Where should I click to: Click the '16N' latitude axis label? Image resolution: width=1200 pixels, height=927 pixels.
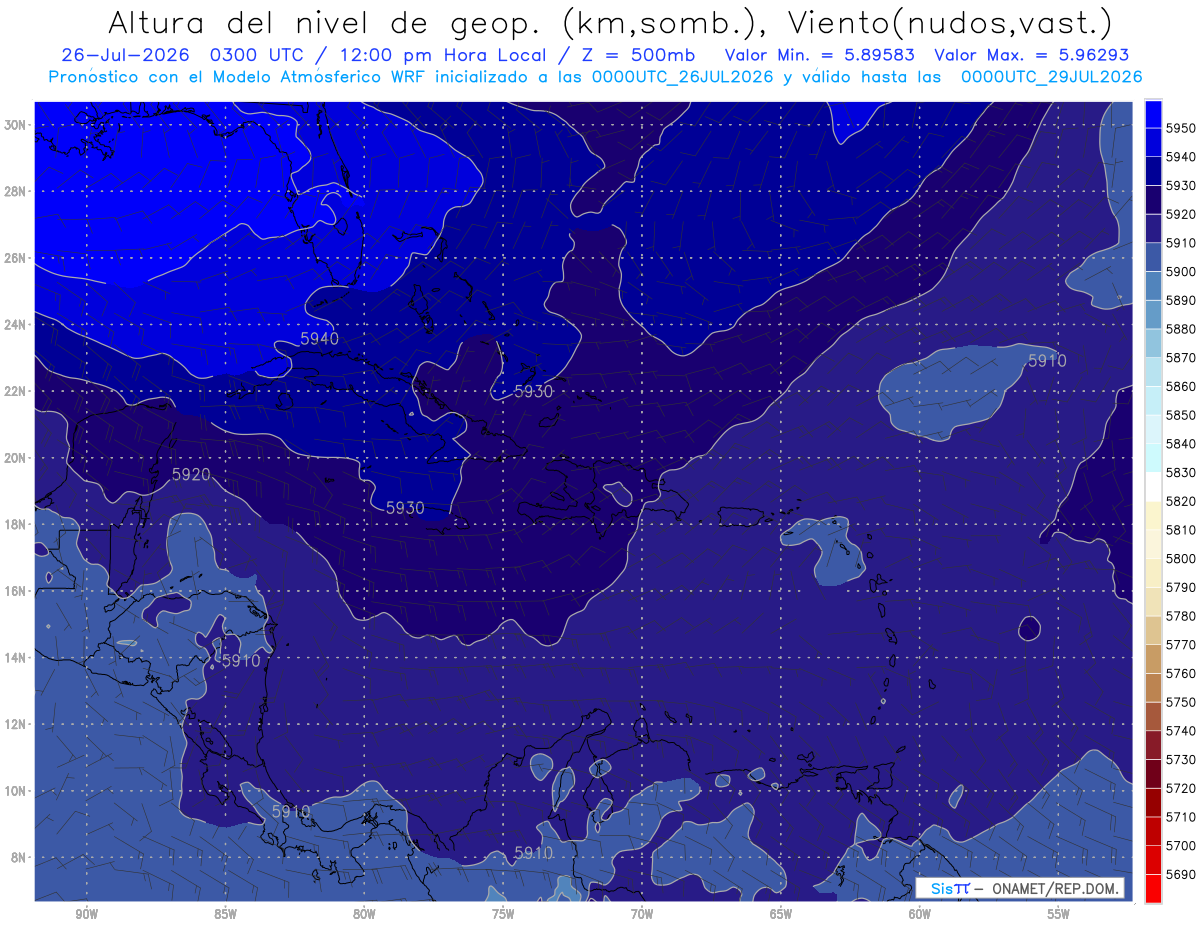[x=16, y=591]
